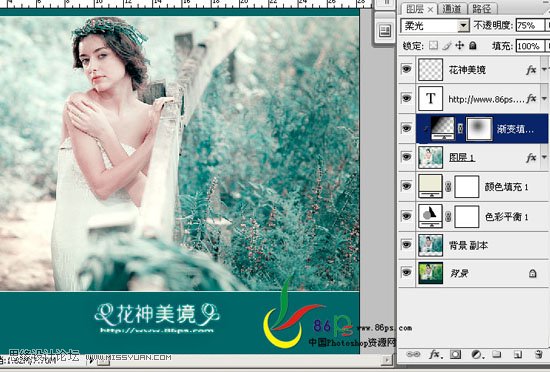550x372 pixels.
Task: Toggle visibility of 色彩平衡 1 layer
Action: point(406,216)
